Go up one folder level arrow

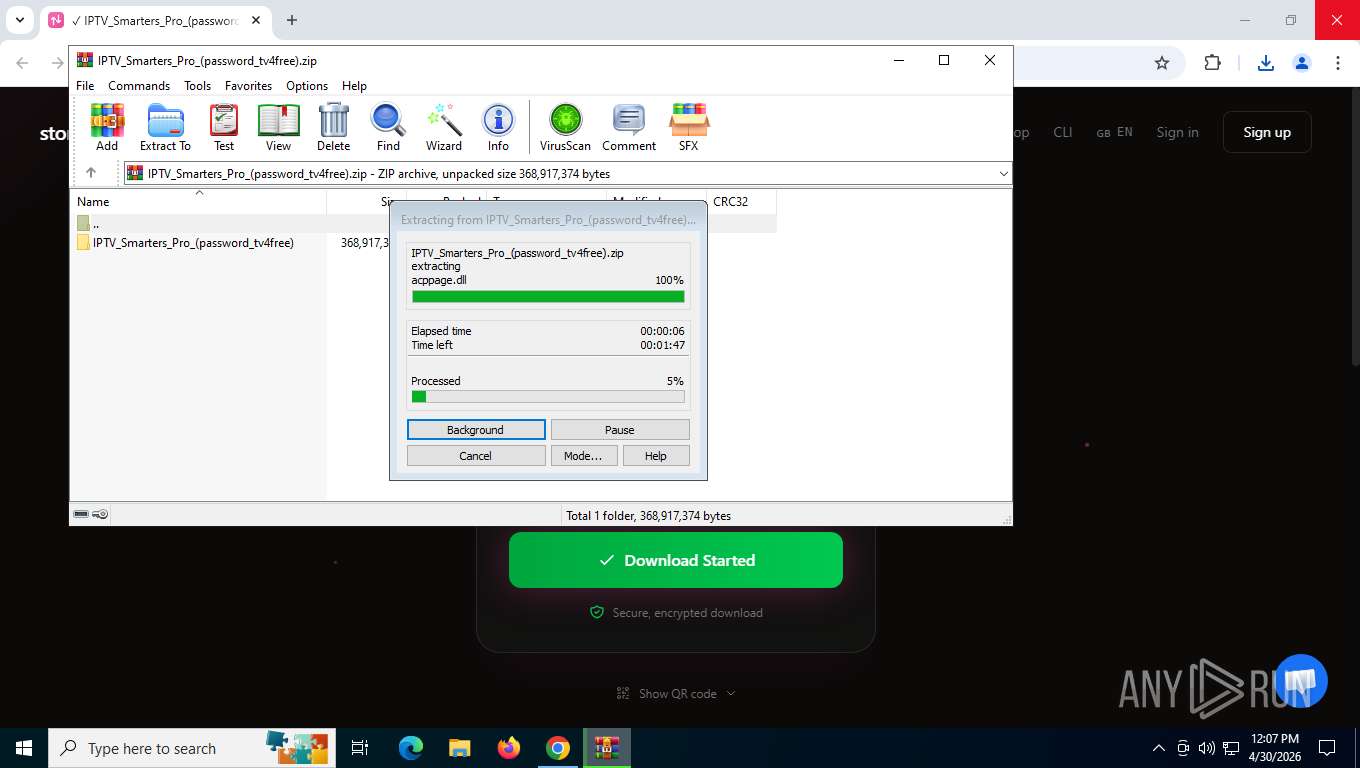click(91, 173)
